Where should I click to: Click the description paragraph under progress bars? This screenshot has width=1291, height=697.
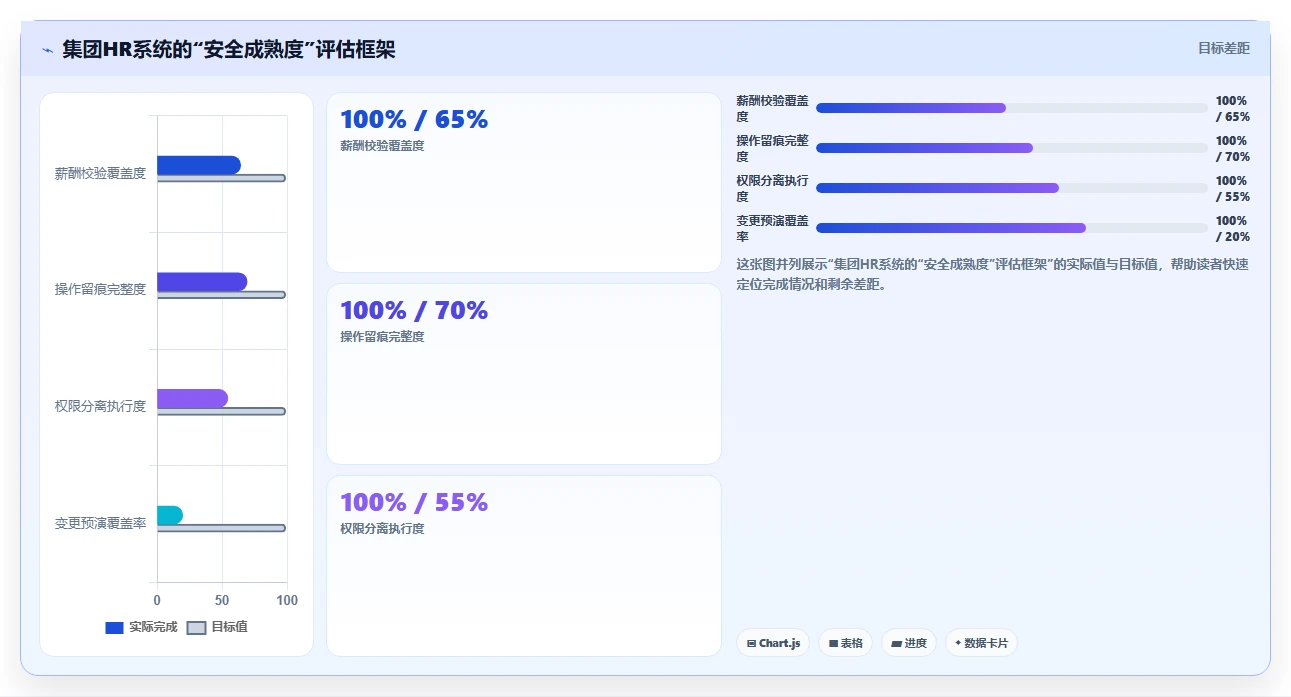point(992,274)
